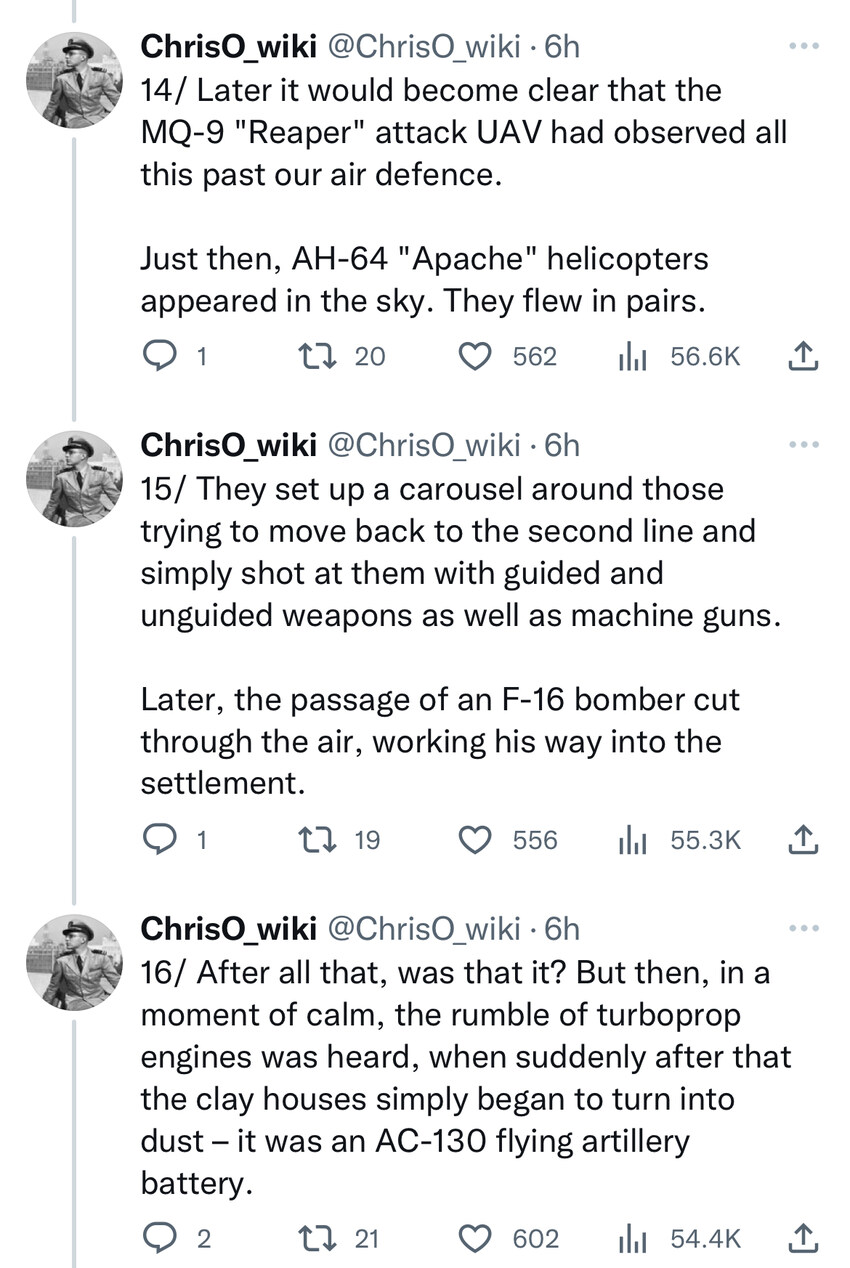Open more options for tweet 14
Viewport: 850px width, 1268px height.
click(804, 47)
